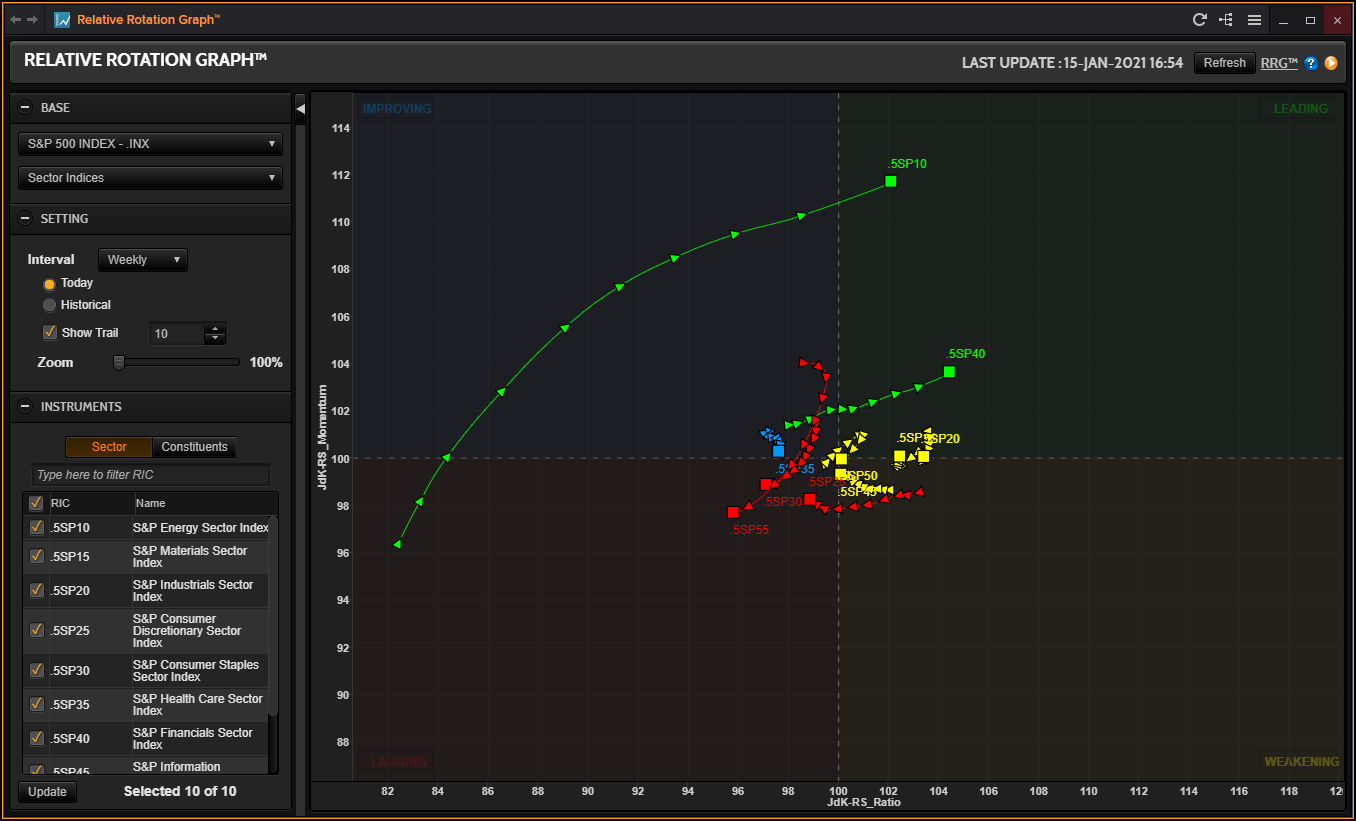Uncheck the .5SP10 Energy Sector checkbox
Image resolution: width=1356 pixels, height=821 pixels.
point(37,527)
